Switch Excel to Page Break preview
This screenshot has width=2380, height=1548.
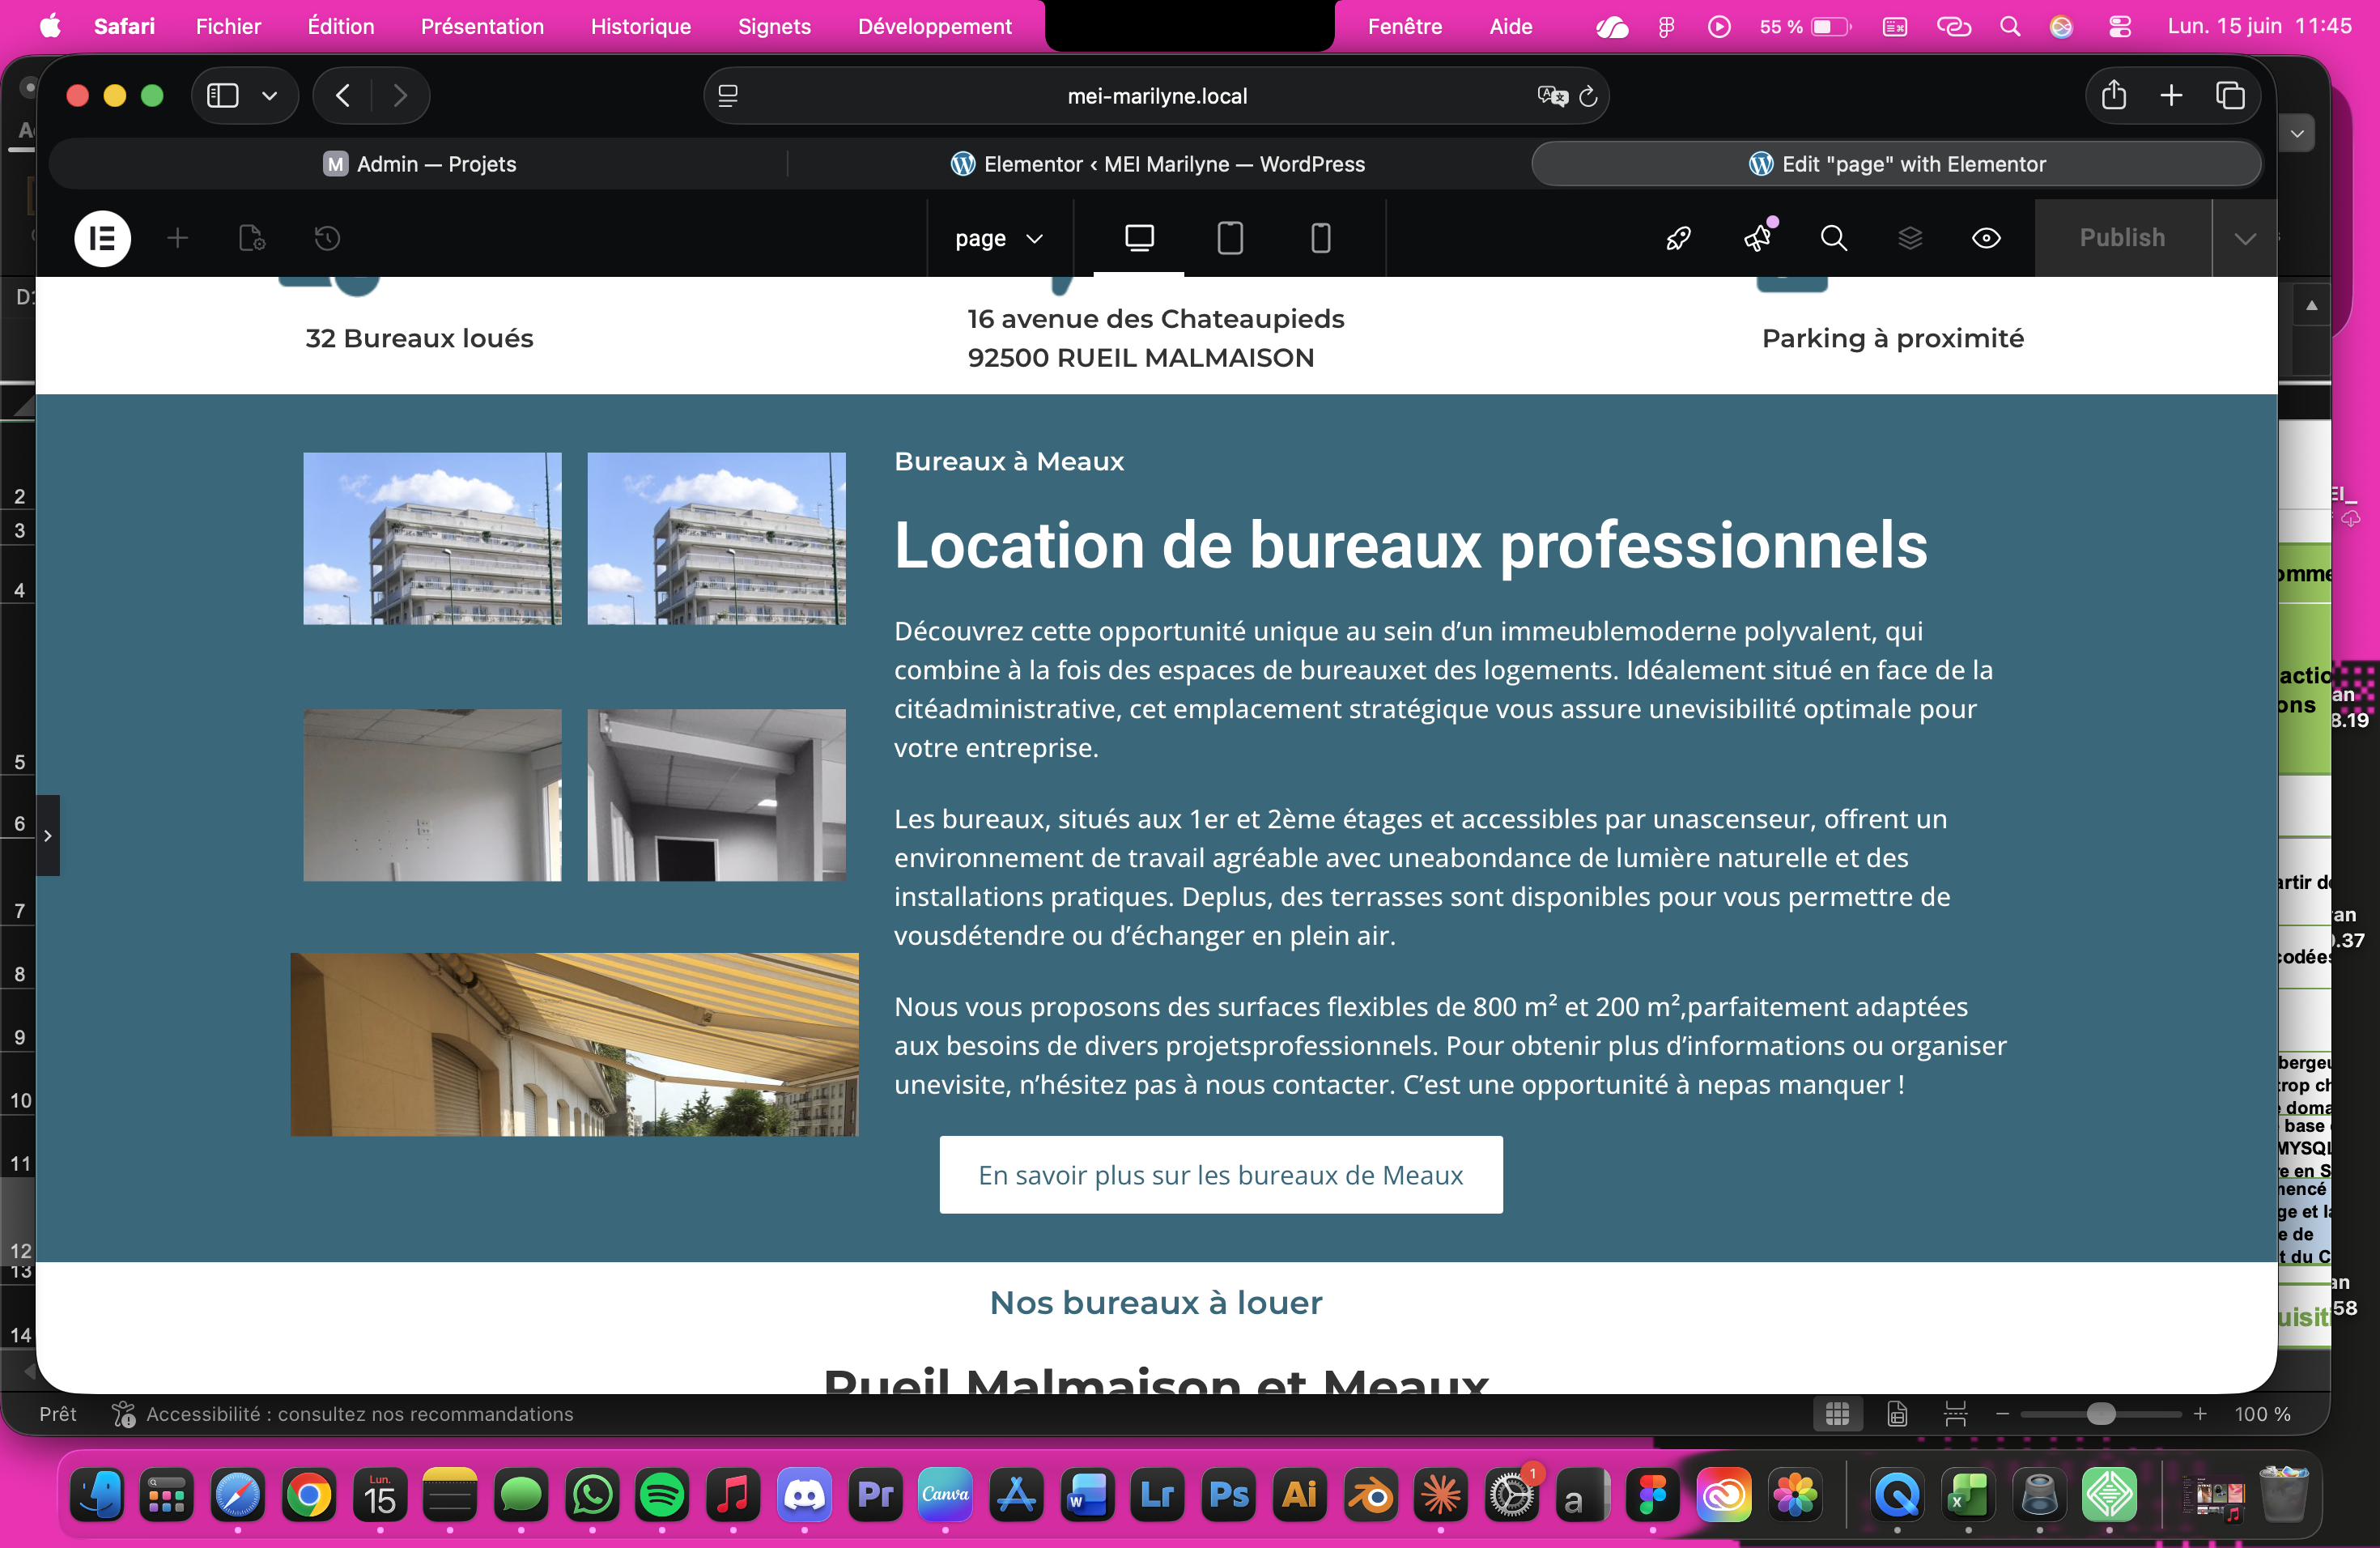[1955, 1414]
